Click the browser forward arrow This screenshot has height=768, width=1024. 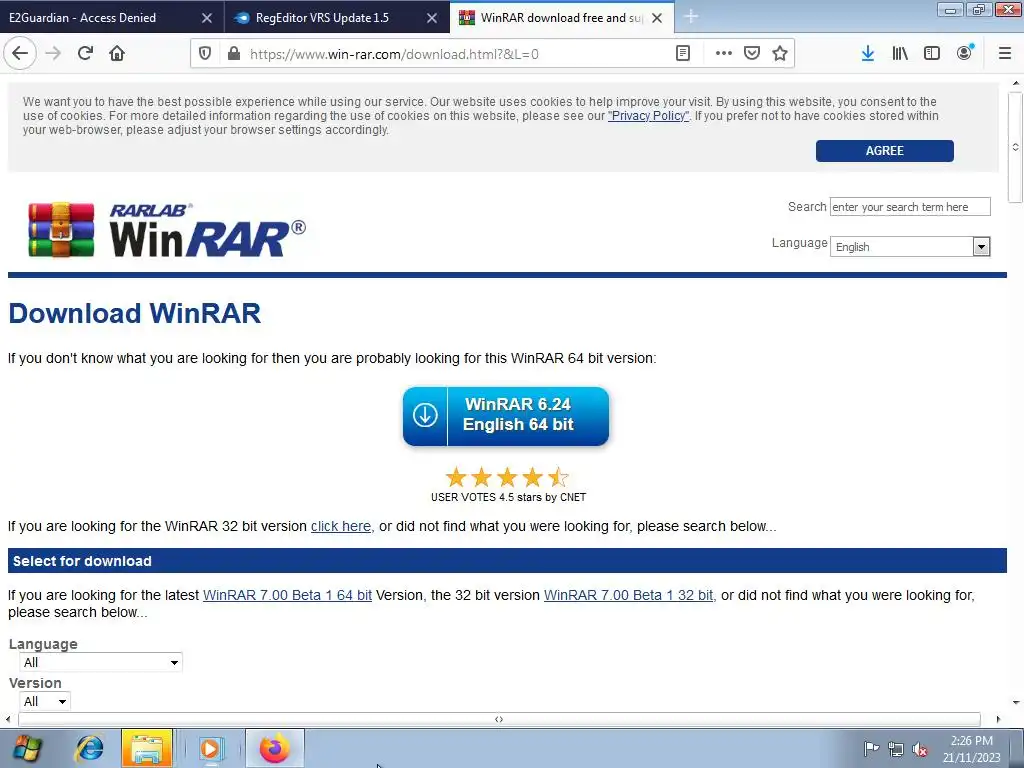pyautogui.click(x=53, y=54)
